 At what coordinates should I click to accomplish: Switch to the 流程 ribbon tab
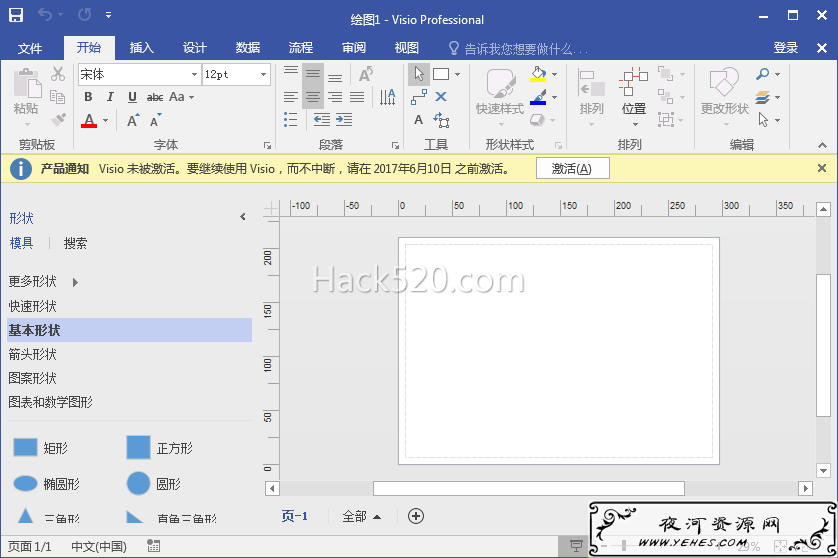[x=300, y=48]
